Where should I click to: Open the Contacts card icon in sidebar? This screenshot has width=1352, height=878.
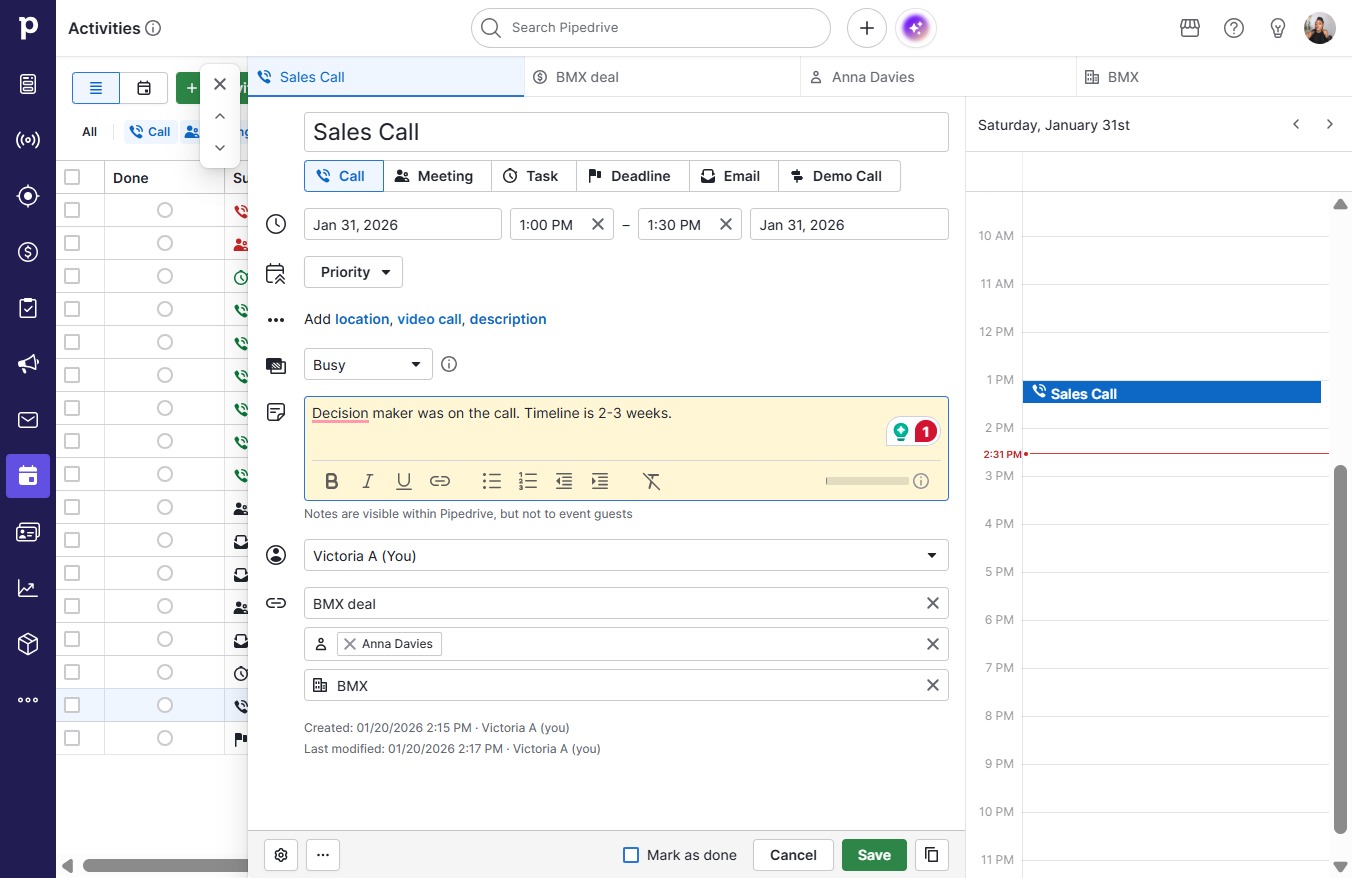28,532
